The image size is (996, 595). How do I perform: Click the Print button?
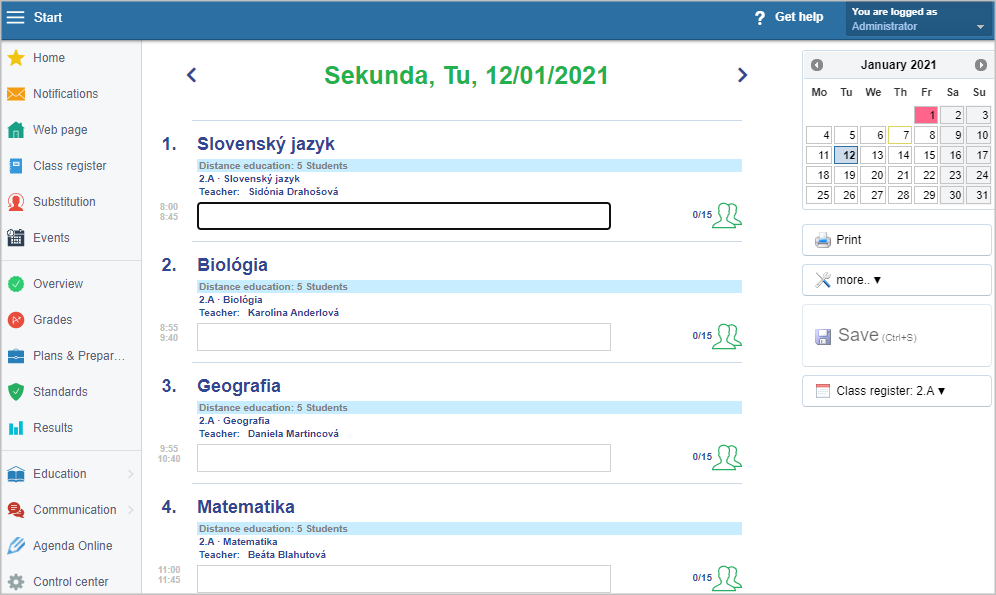coord(896,240)
